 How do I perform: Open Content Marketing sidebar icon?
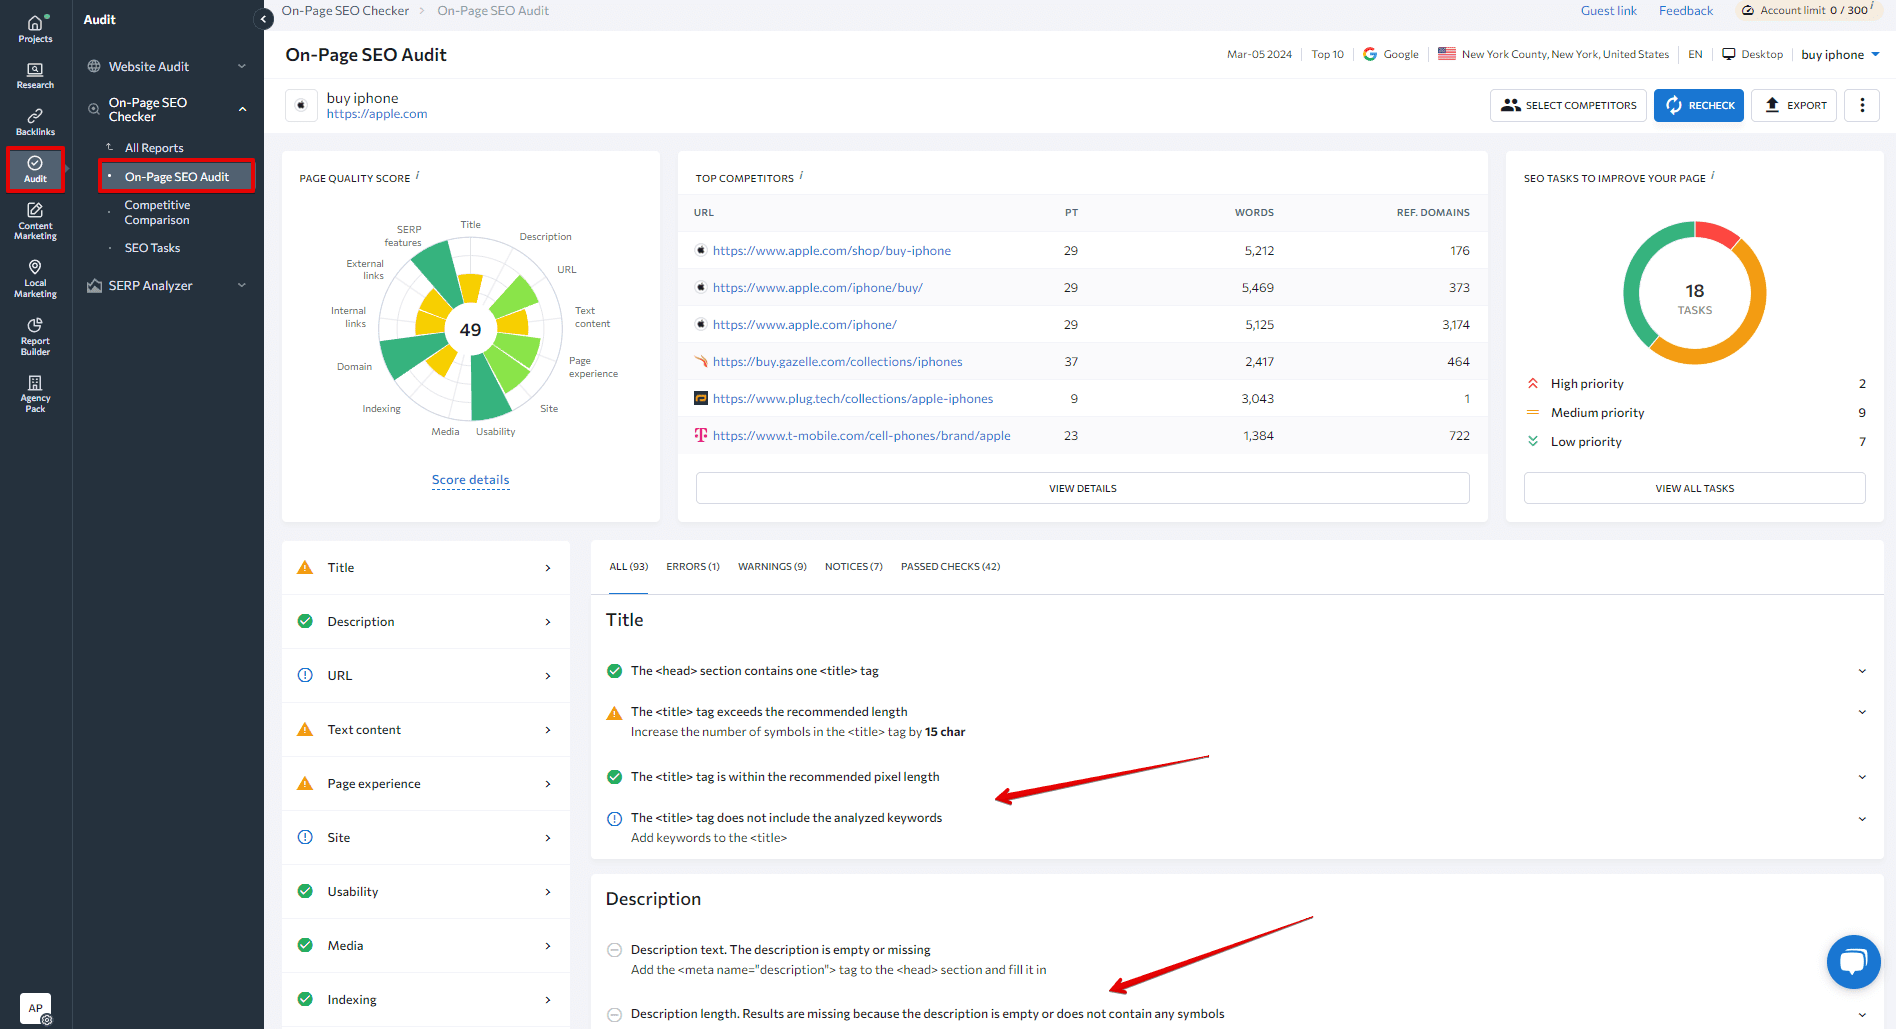point(35,221)
